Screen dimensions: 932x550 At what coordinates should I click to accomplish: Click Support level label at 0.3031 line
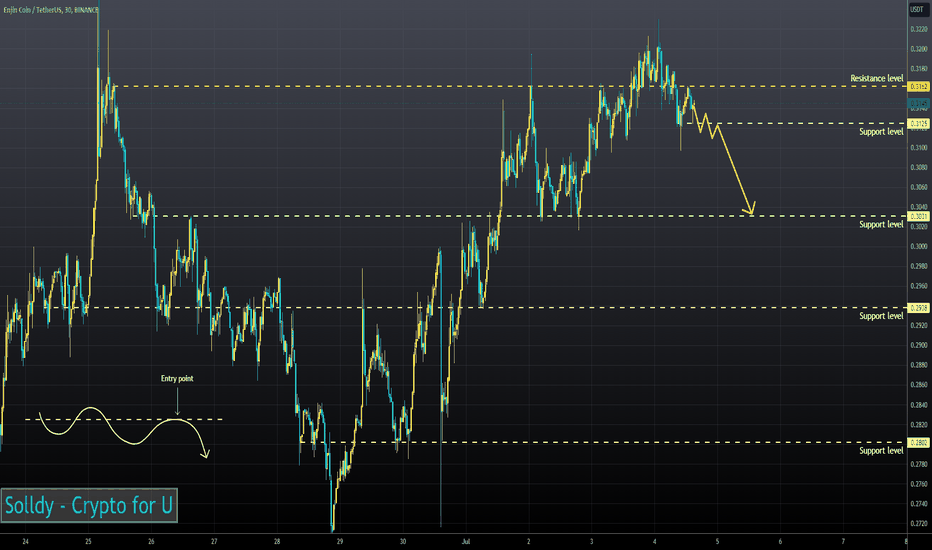[881, 224]
